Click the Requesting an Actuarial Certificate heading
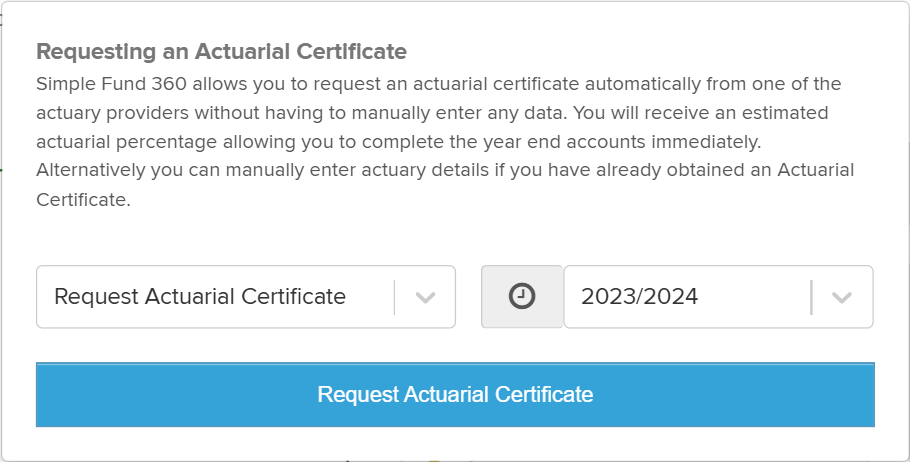The height and width of the screenshot is (462, 910). [x=221, y=51]
